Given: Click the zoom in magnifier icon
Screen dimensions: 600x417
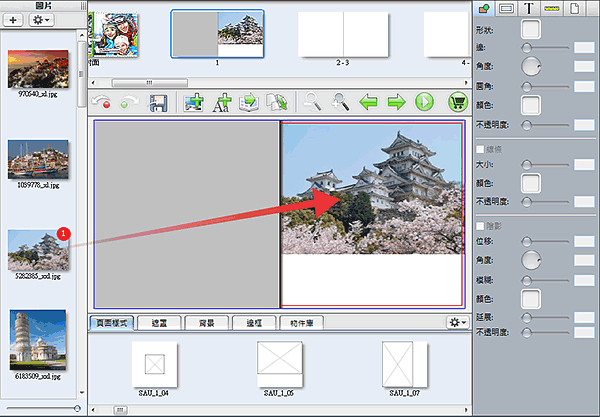Looking at the screenshot, I should (340, 103).
